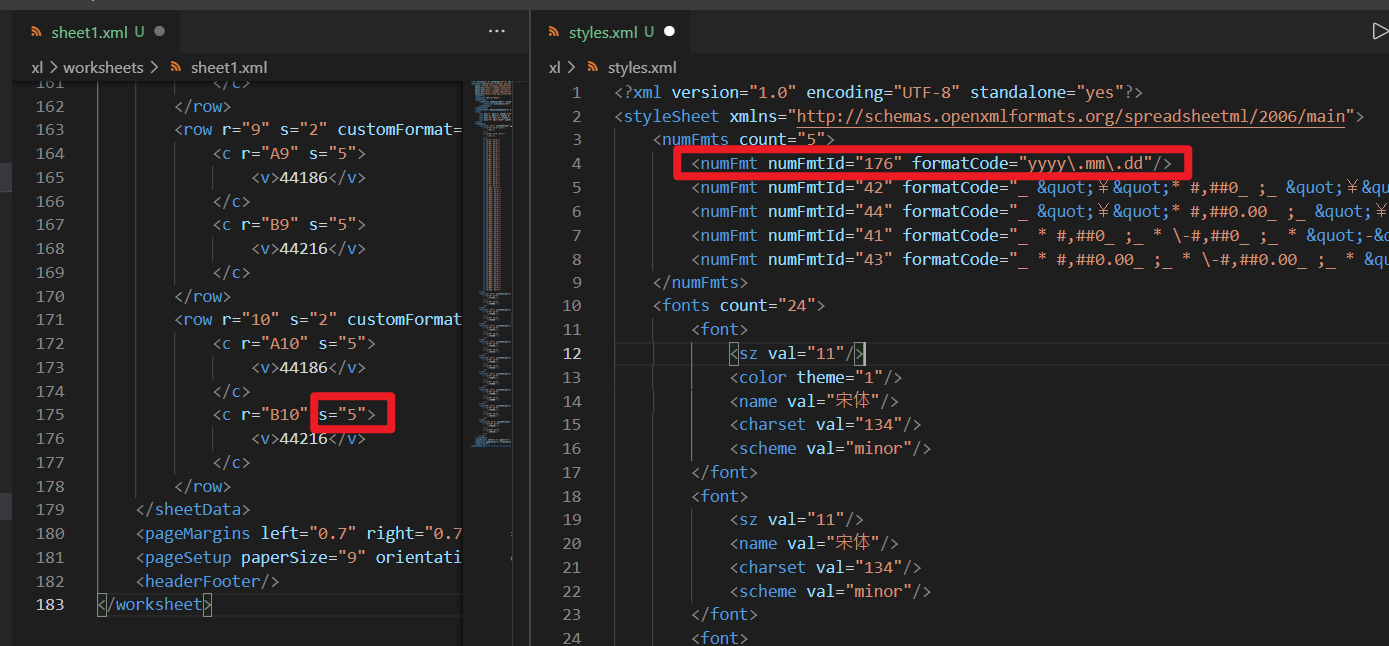Image resolution: width=1389 pixels, height=646 pixels.
Task: Open the worksheets breadcrumb dropdown
Action: point(103,67)
